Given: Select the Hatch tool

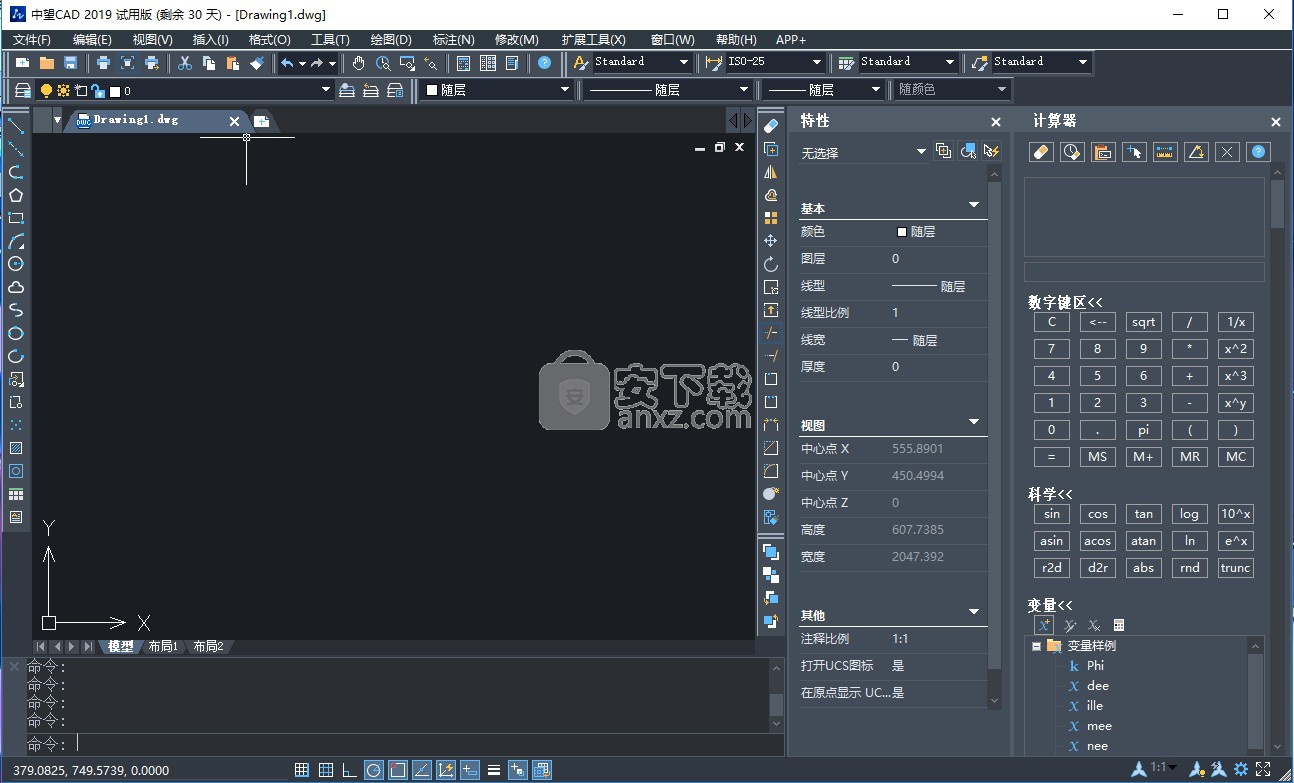Looking at the screenshot, I should pos(16,448).
